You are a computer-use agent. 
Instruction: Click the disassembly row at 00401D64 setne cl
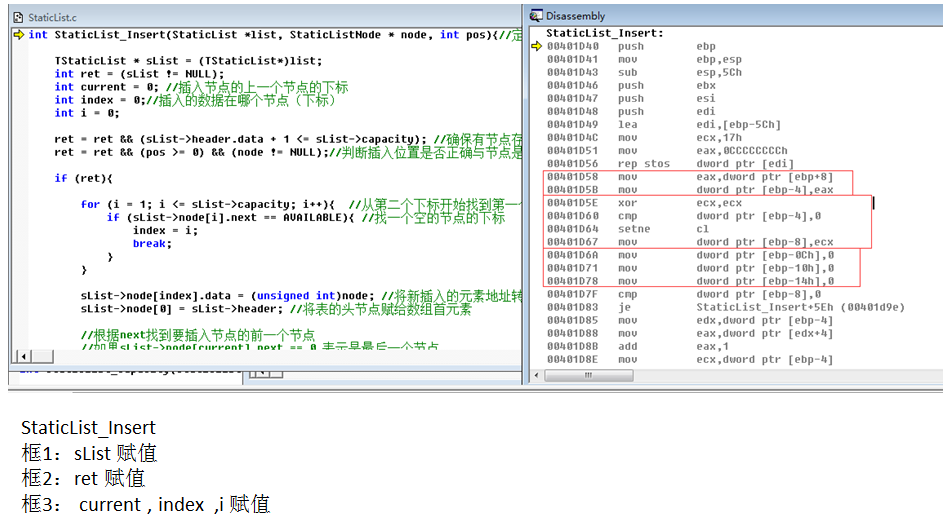pos(628,229)
